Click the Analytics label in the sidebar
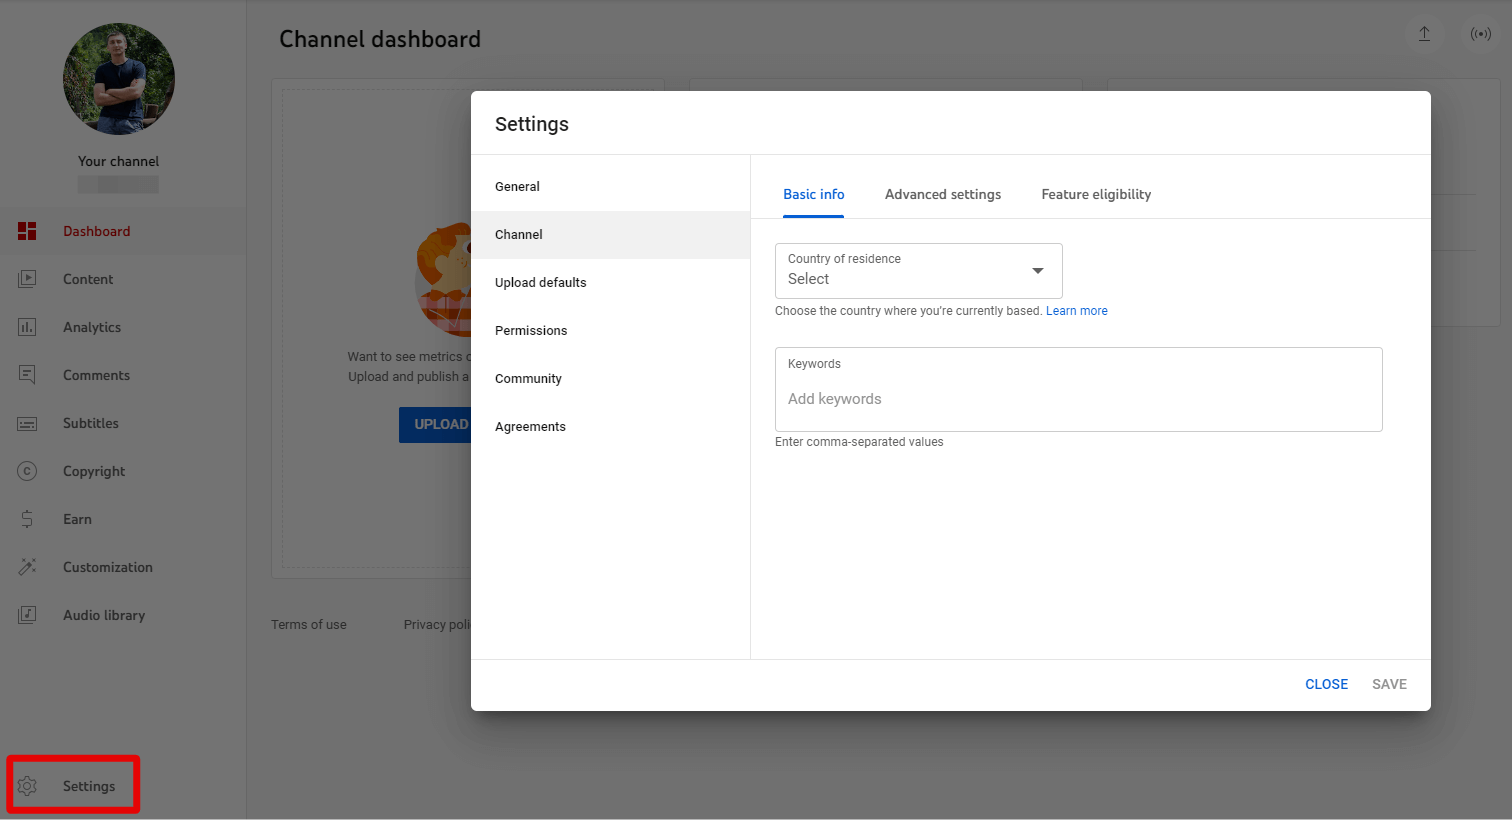 [x=92, y=327]
